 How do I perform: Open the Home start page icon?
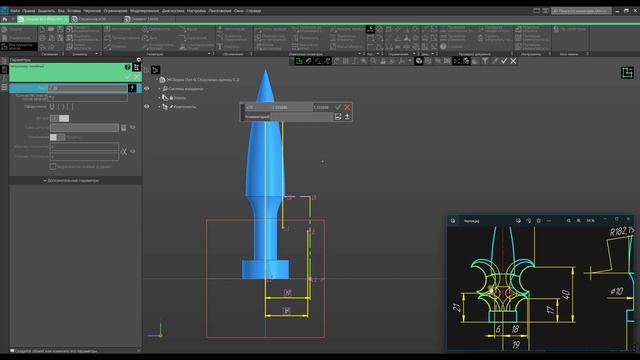point(5,19)
